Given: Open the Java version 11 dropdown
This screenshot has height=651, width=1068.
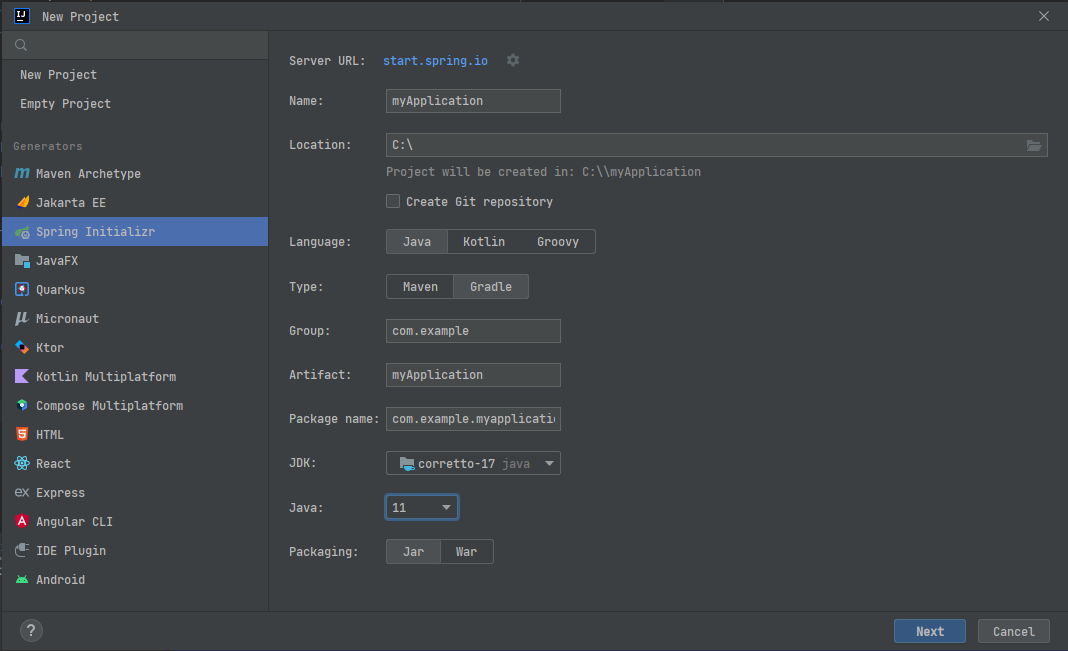Looking at the screenshot, I should coord(422,507).
